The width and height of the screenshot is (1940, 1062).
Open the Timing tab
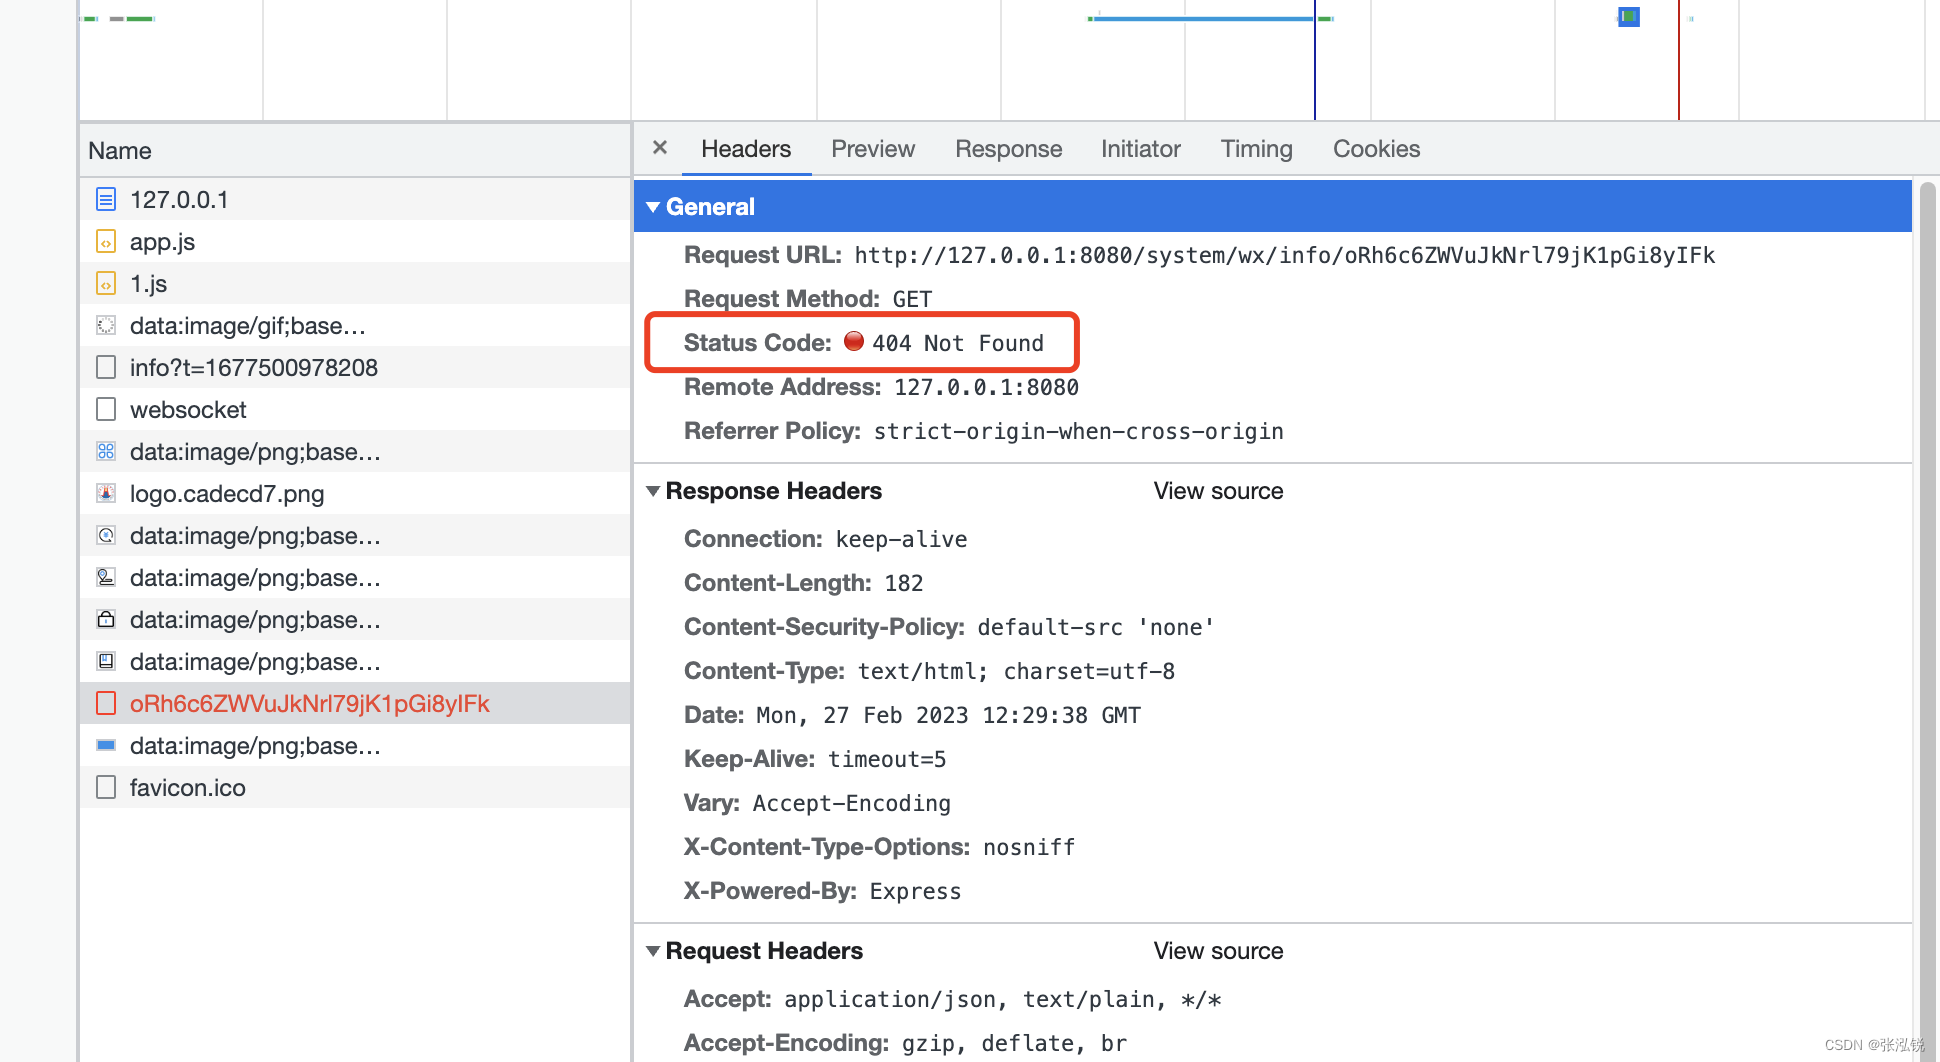click(1256, 149)
